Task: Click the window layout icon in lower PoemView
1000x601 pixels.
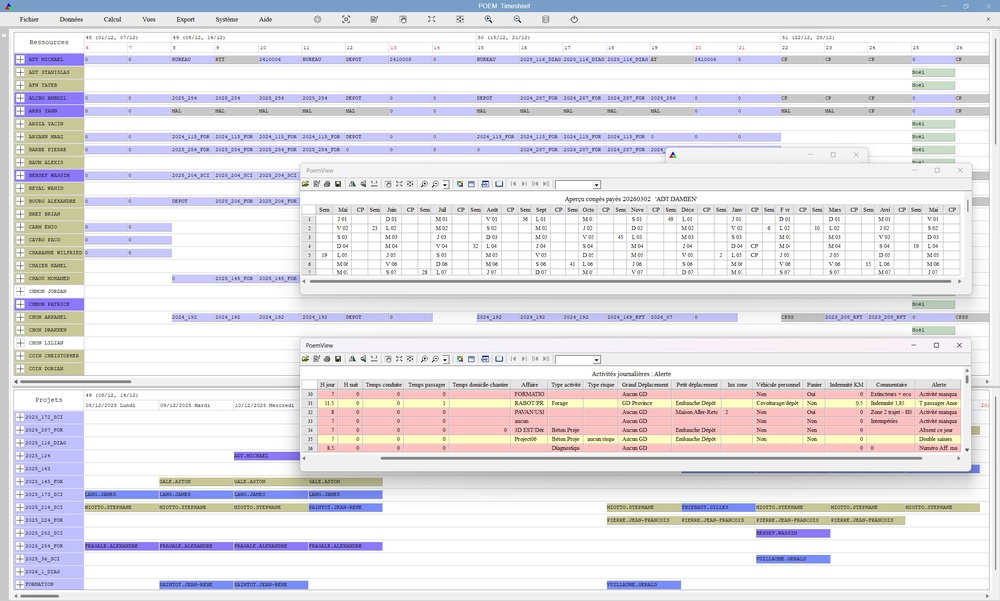Action: [471, 359]
